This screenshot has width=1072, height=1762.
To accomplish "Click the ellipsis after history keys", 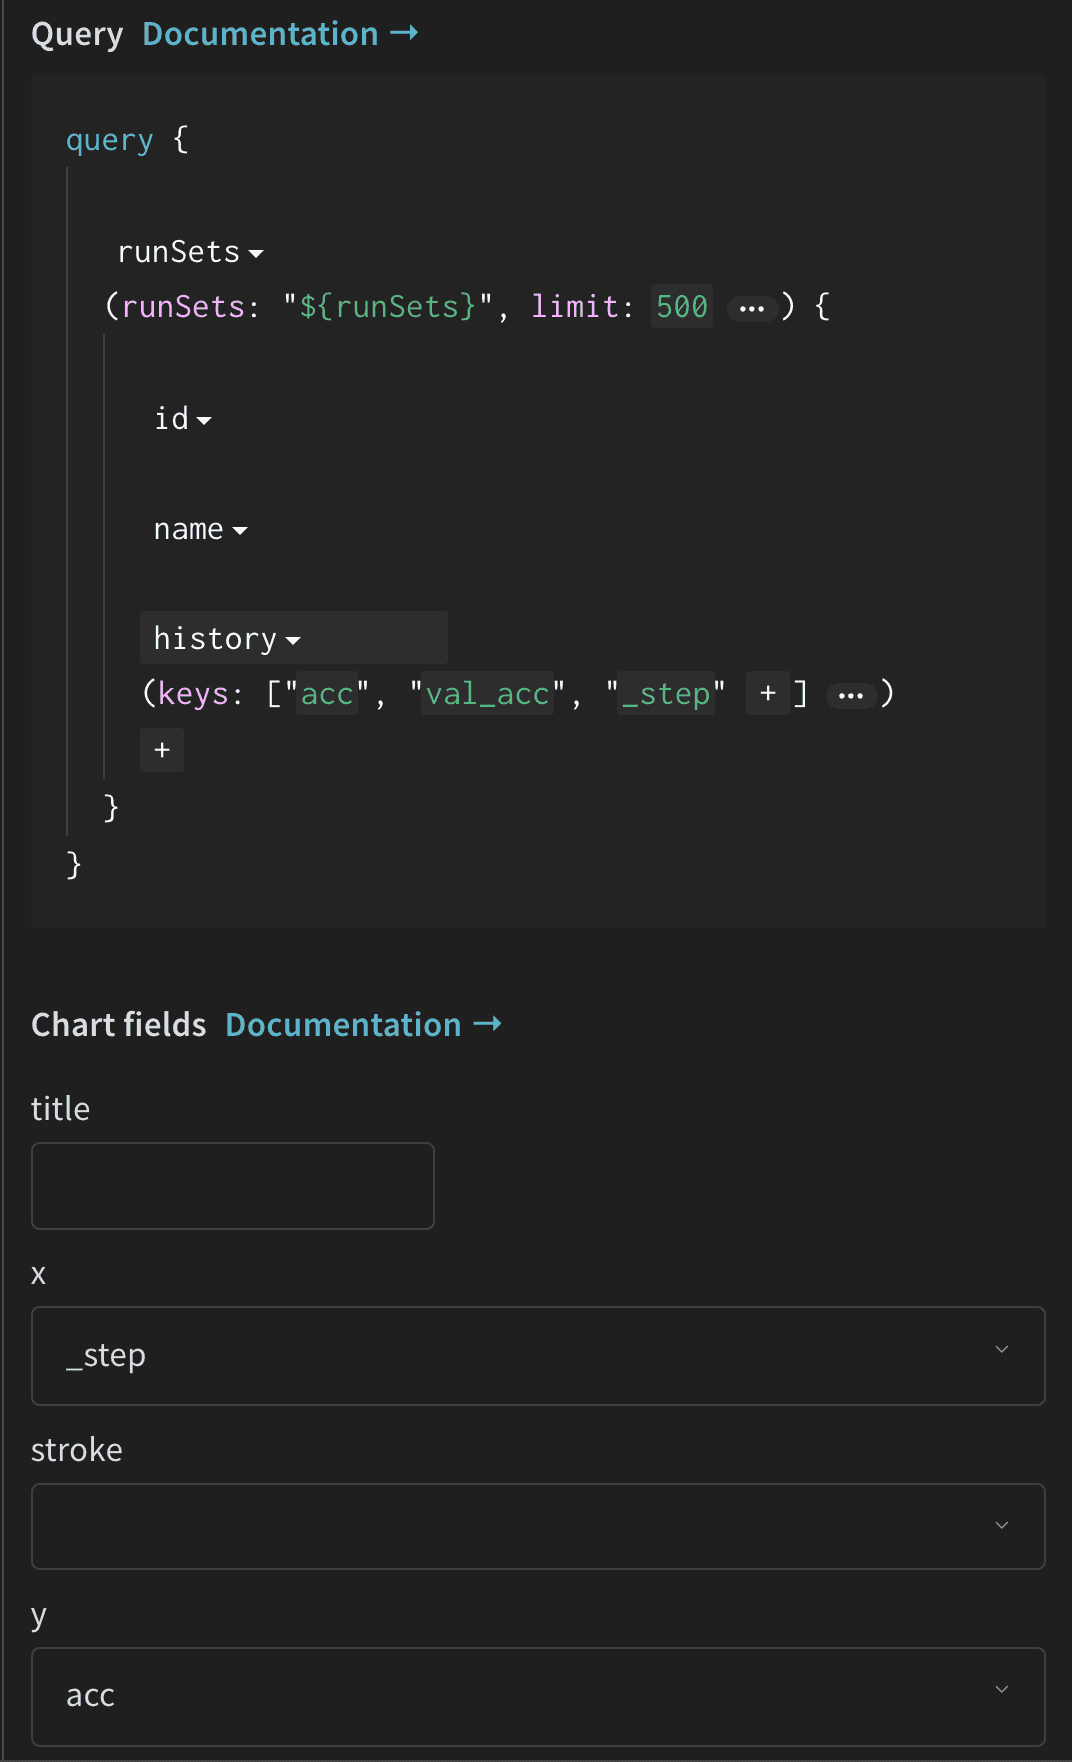I will tap(850, 695).
